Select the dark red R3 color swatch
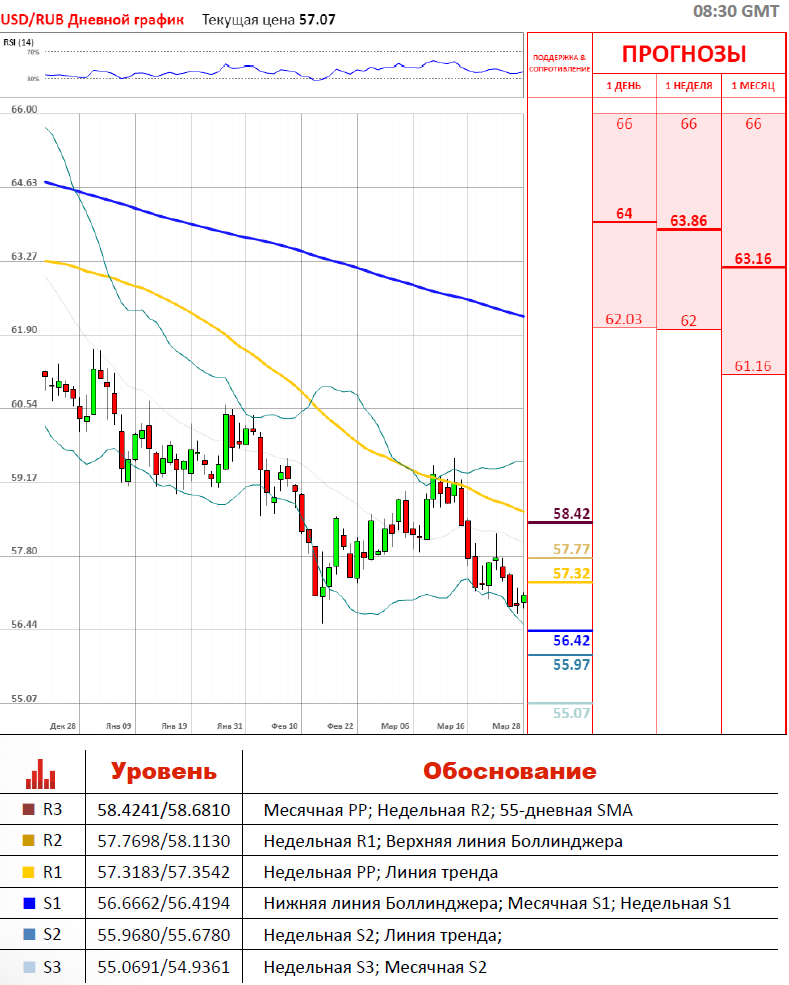 coord(27,810)
